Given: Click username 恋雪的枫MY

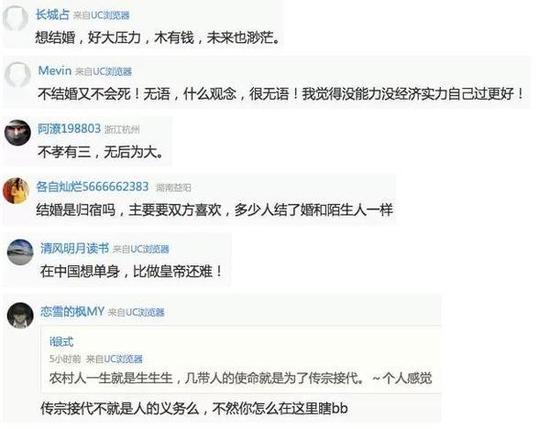Looking at the screenshot, I should pyautogui.click(x=72, y=311).
